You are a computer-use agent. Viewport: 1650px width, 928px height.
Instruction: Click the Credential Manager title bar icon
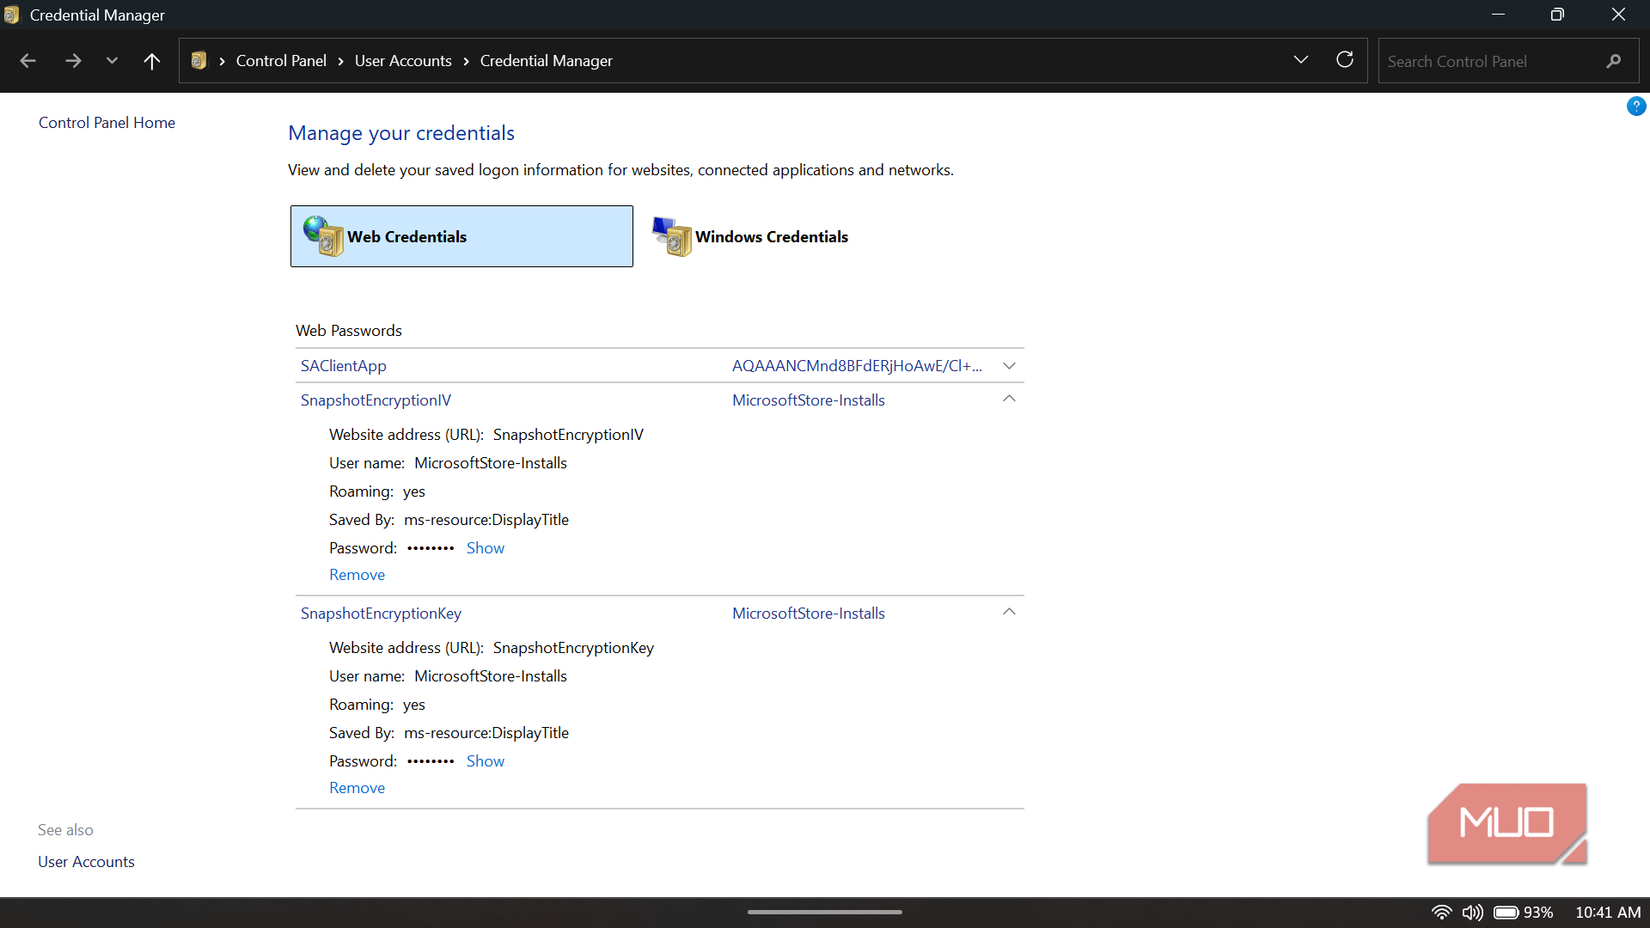pyautogui.click(x=12, y=15)
